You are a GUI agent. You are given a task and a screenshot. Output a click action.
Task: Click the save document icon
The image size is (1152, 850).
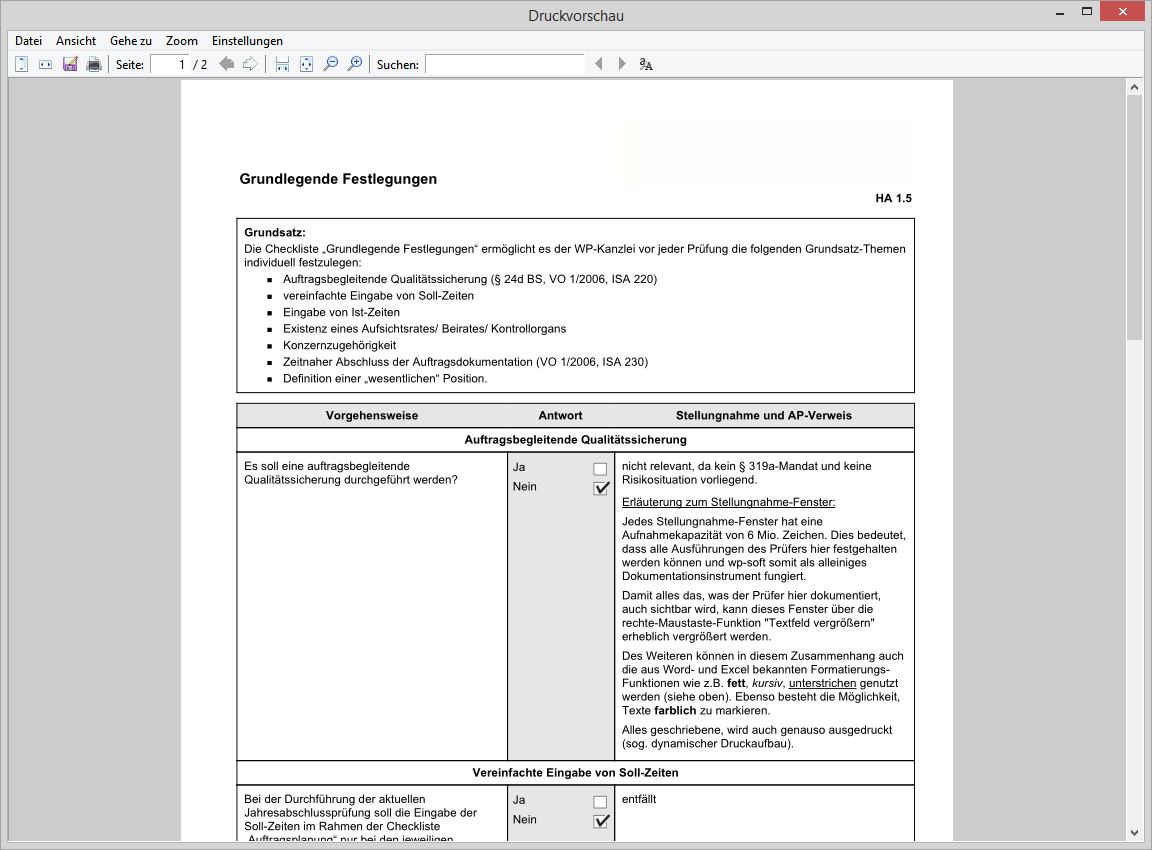coord(70,64)
